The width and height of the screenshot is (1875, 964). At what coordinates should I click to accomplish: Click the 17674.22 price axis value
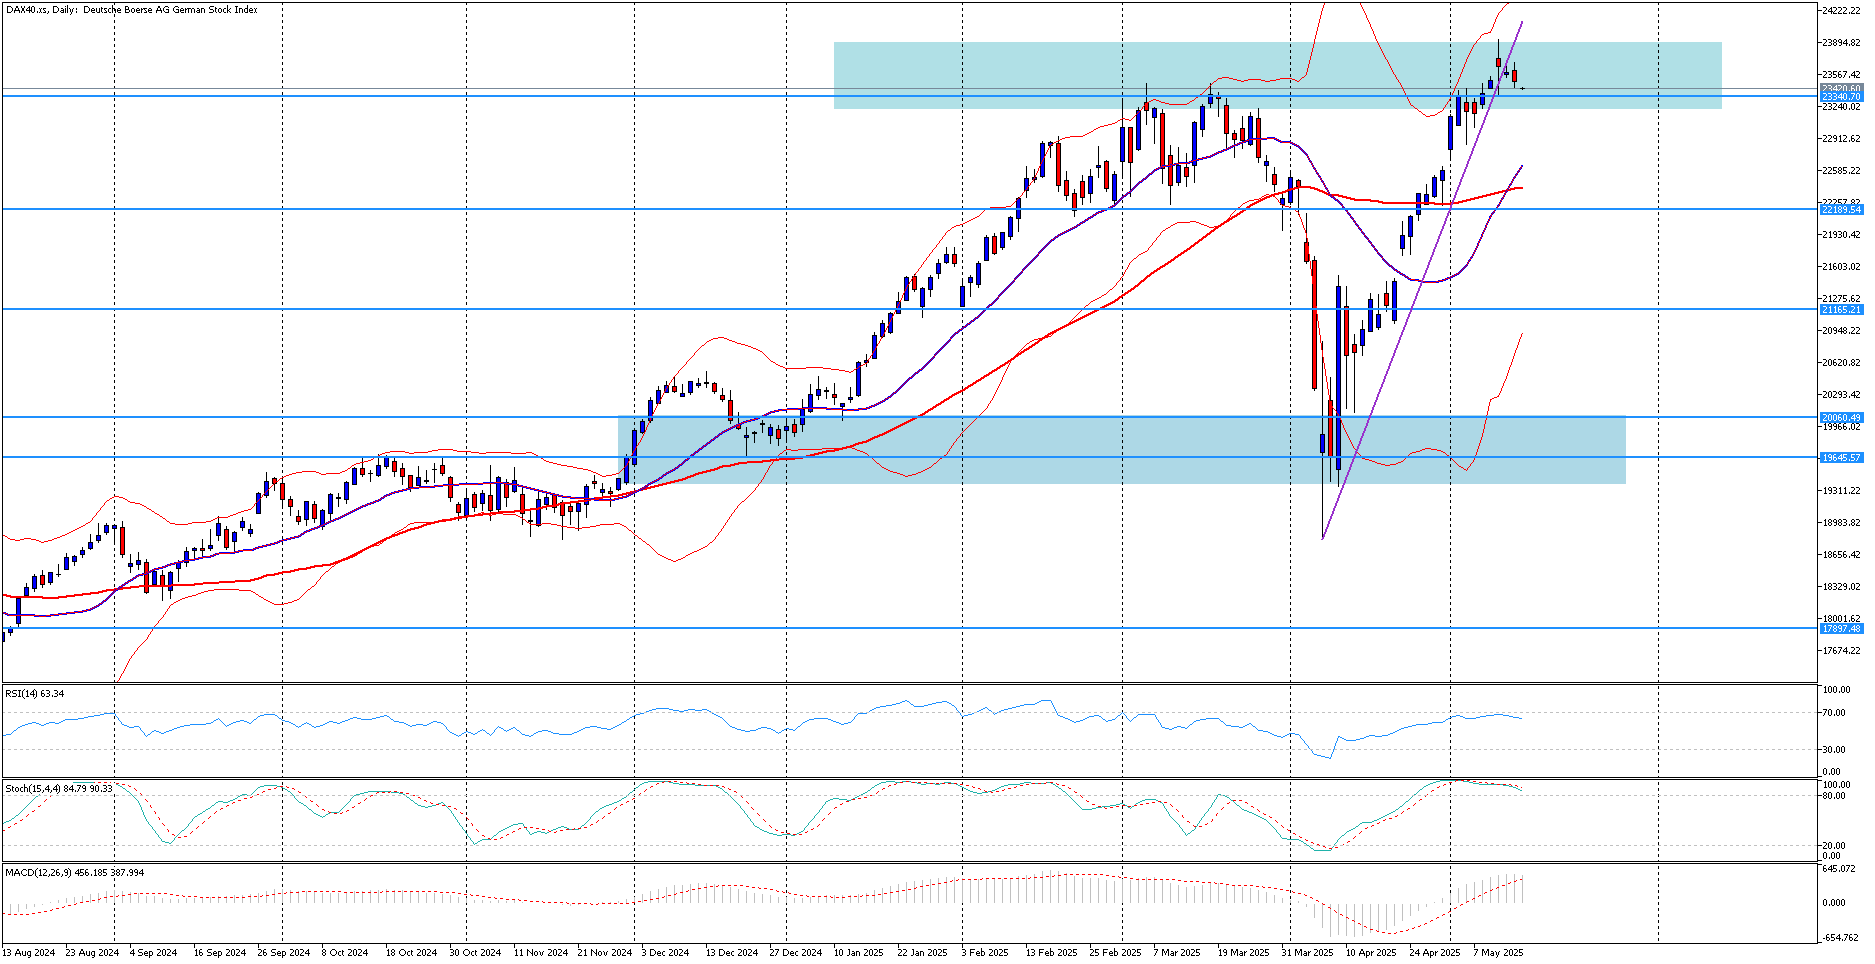(1842, 651)
